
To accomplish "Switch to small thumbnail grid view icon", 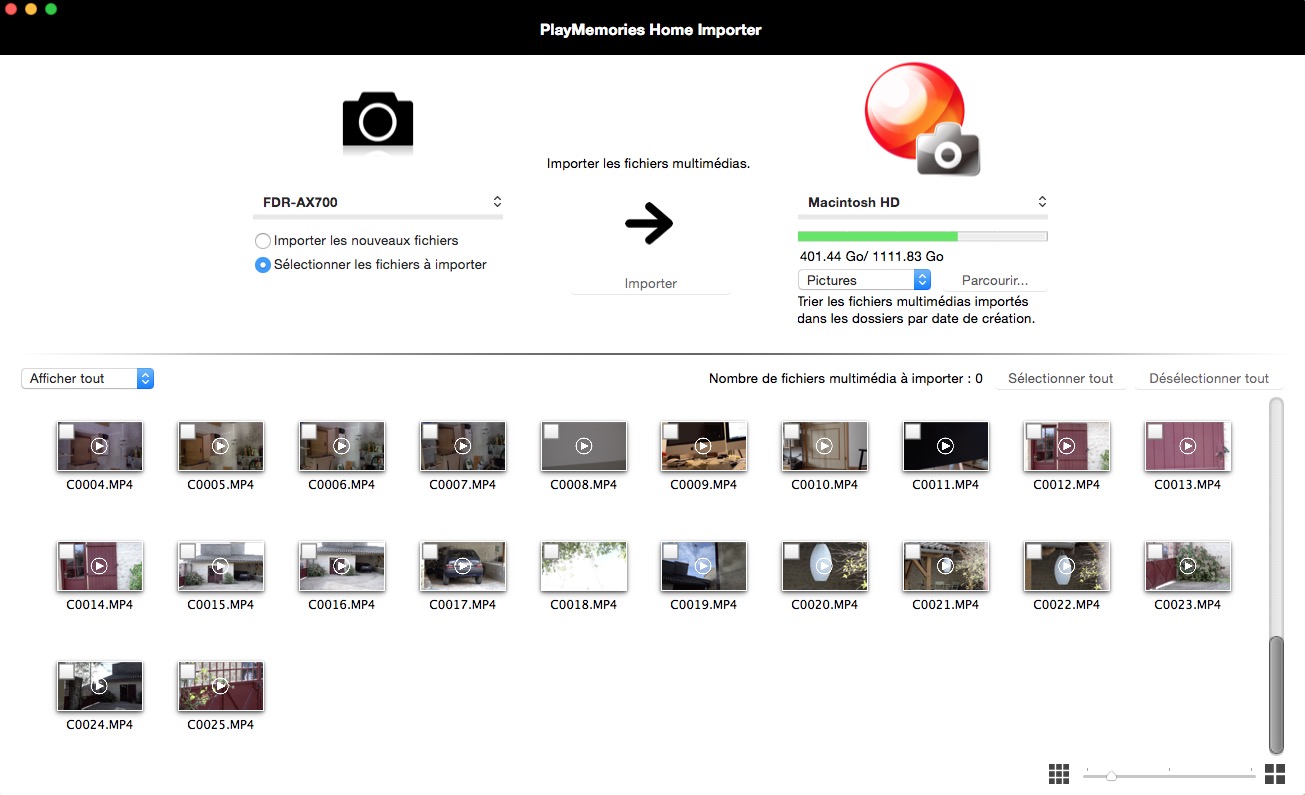I will (x=1059, y=774).
